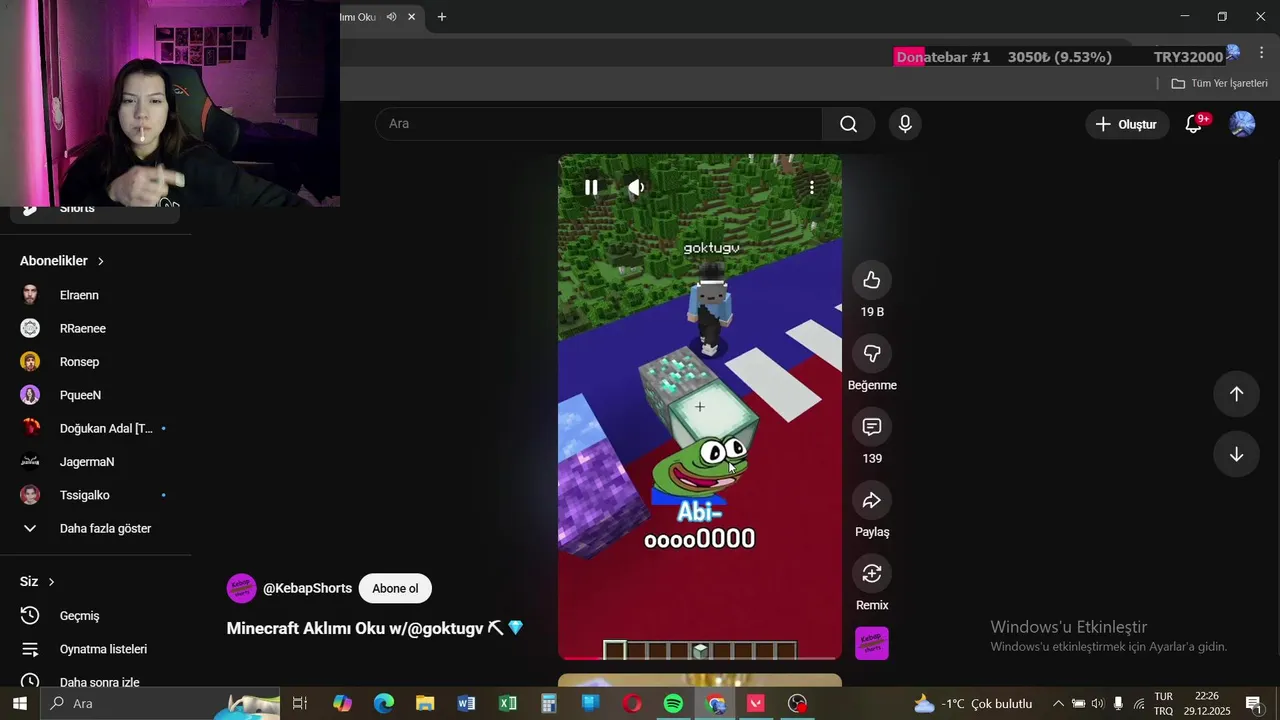The width and height of the screenshot is (1280, 720).
Task: Open a new browser tab
Action: pyautogui.click(x=442, y=17)
